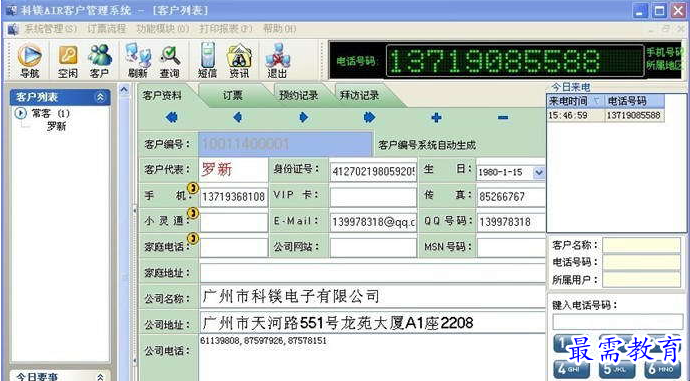Open the 客户 customers toolbar icon

[x=100, y=61]
